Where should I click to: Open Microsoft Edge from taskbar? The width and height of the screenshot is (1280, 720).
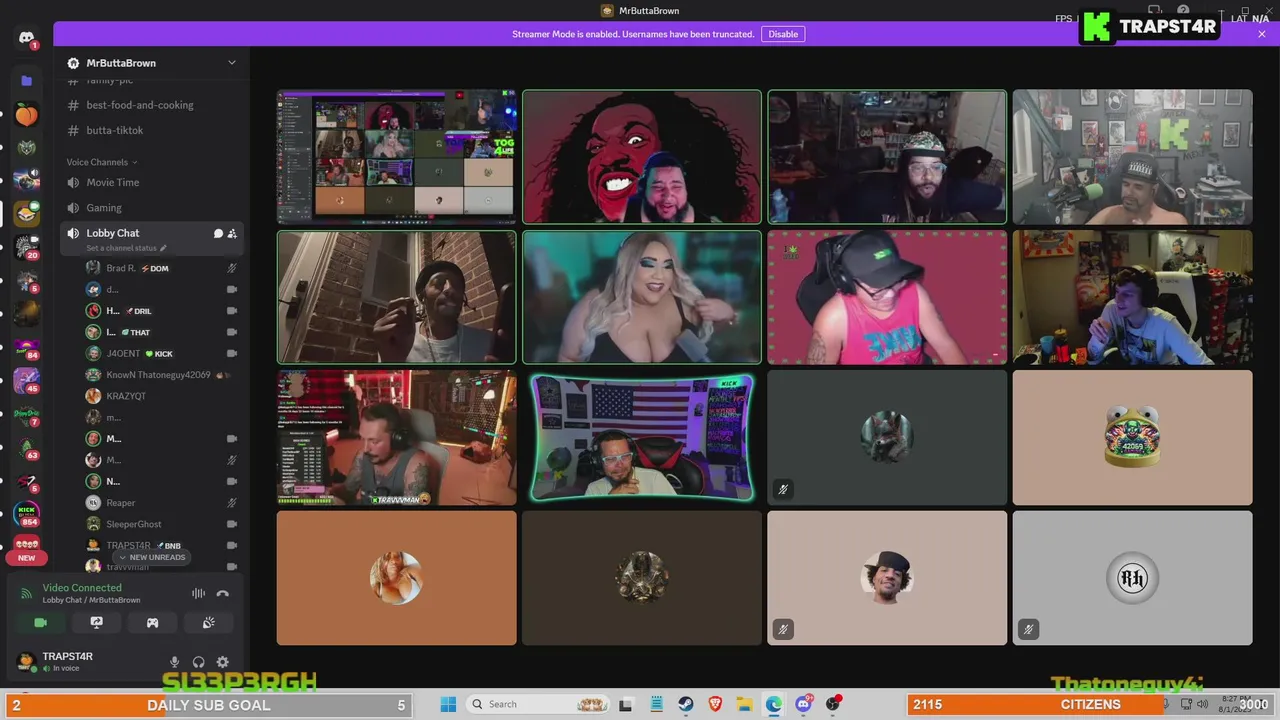(773, 704)
